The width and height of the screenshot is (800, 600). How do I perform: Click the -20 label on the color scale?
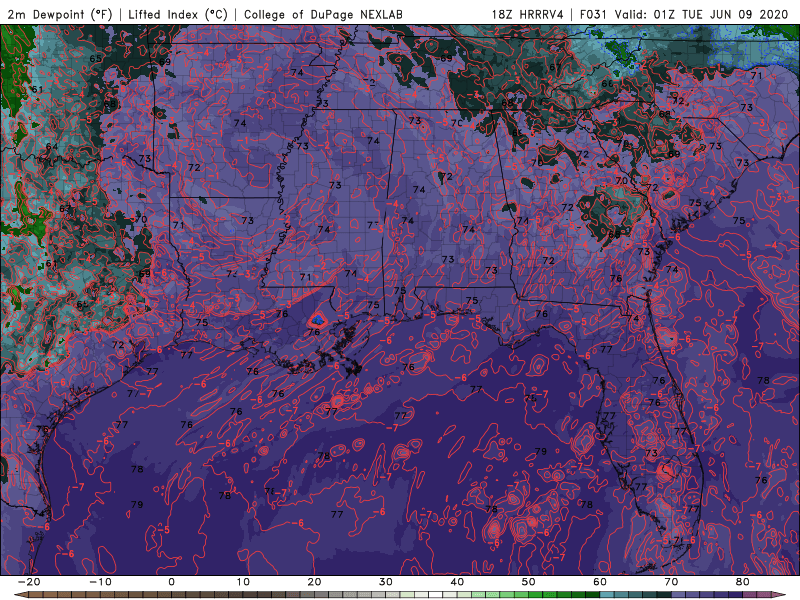29,582
